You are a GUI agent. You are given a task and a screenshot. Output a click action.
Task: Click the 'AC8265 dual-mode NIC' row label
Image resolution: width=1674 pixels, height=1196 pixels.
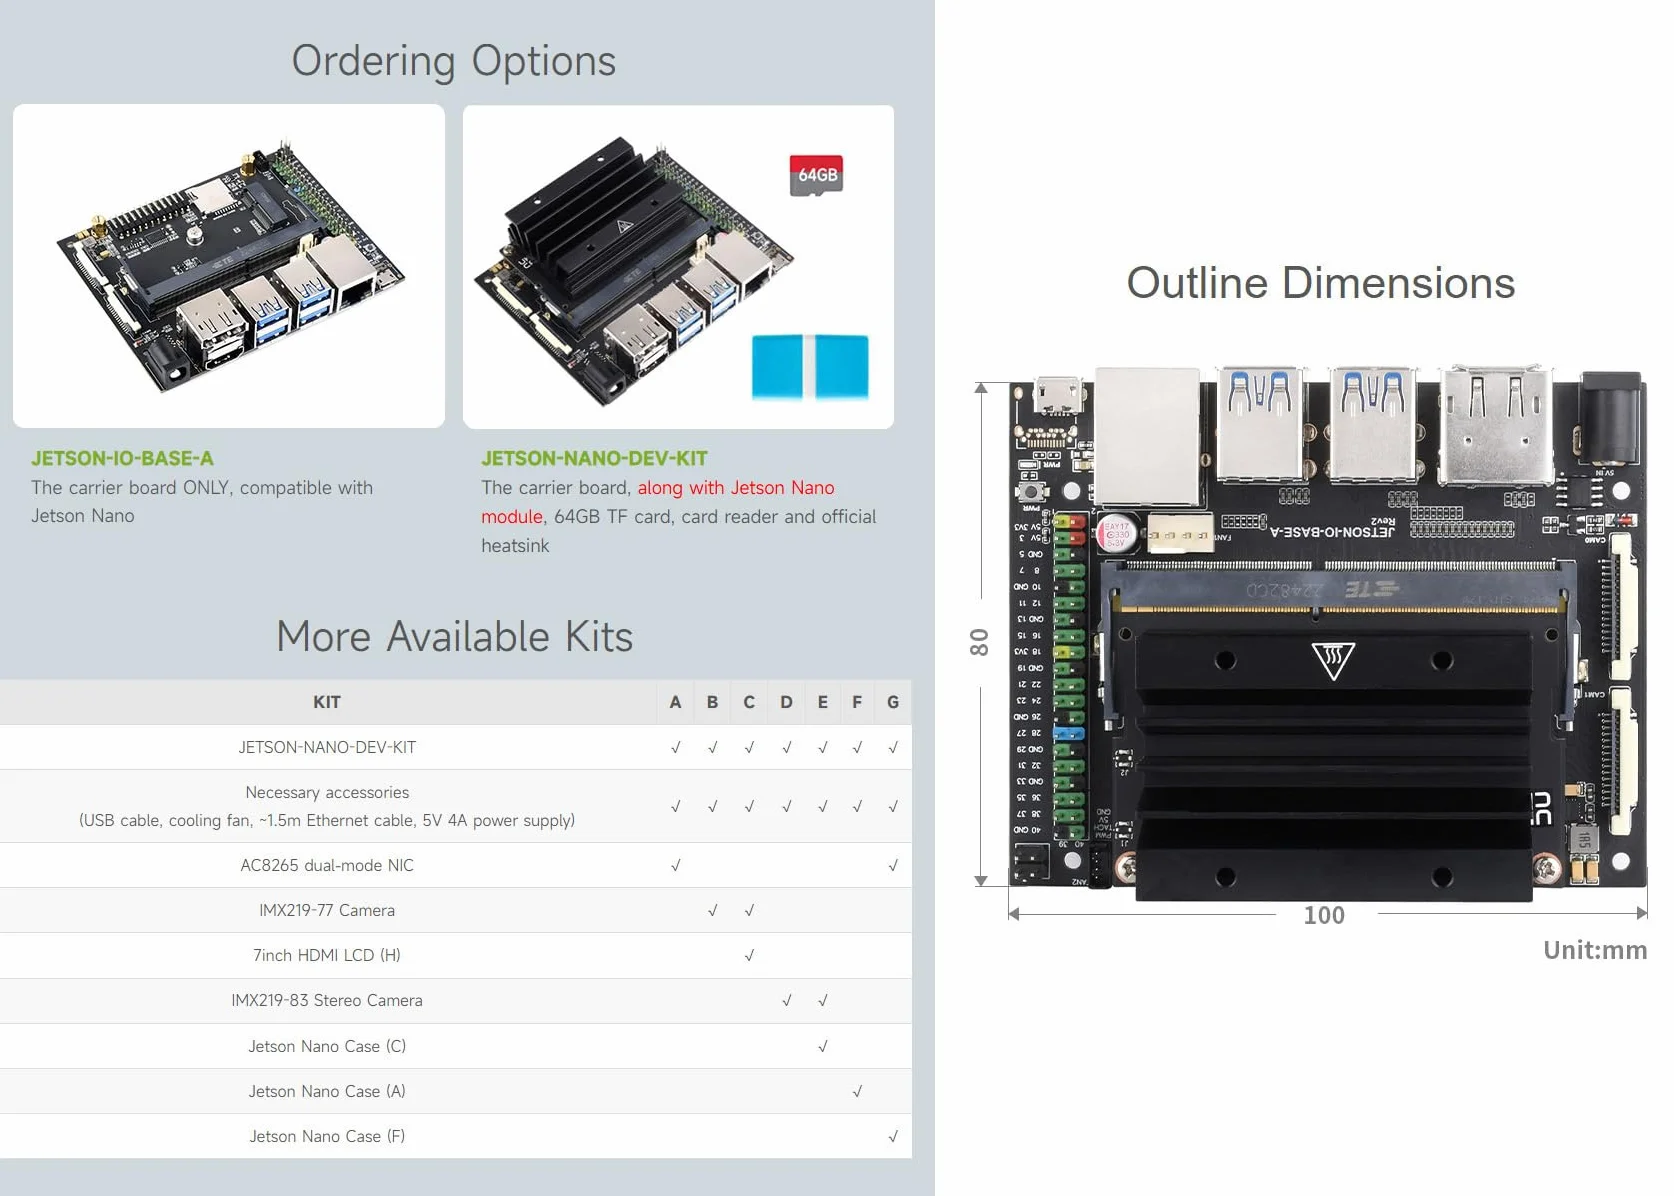[327, 865]
